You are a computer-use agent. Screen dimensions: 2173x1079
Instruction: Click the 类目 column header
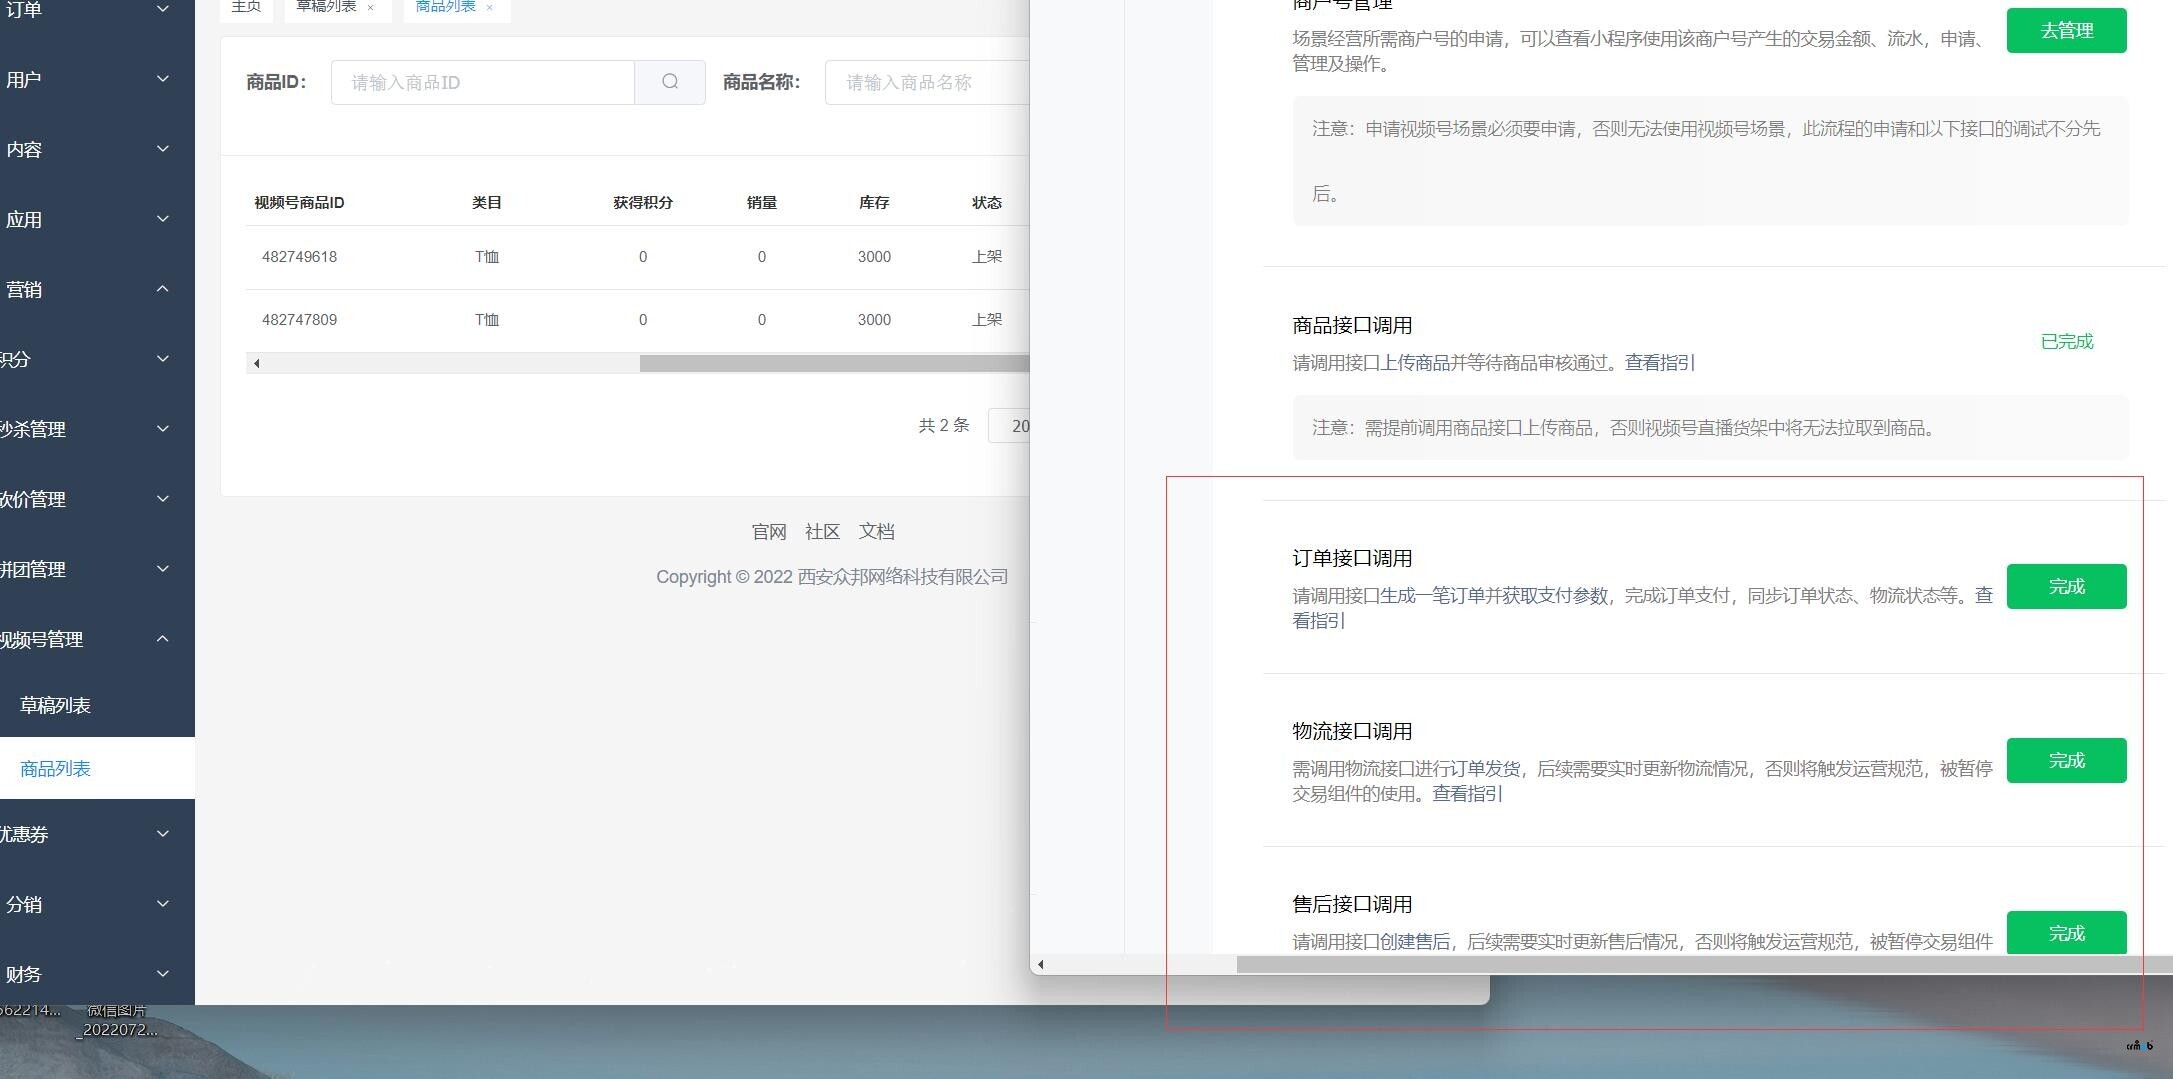(x=487, y=203)
